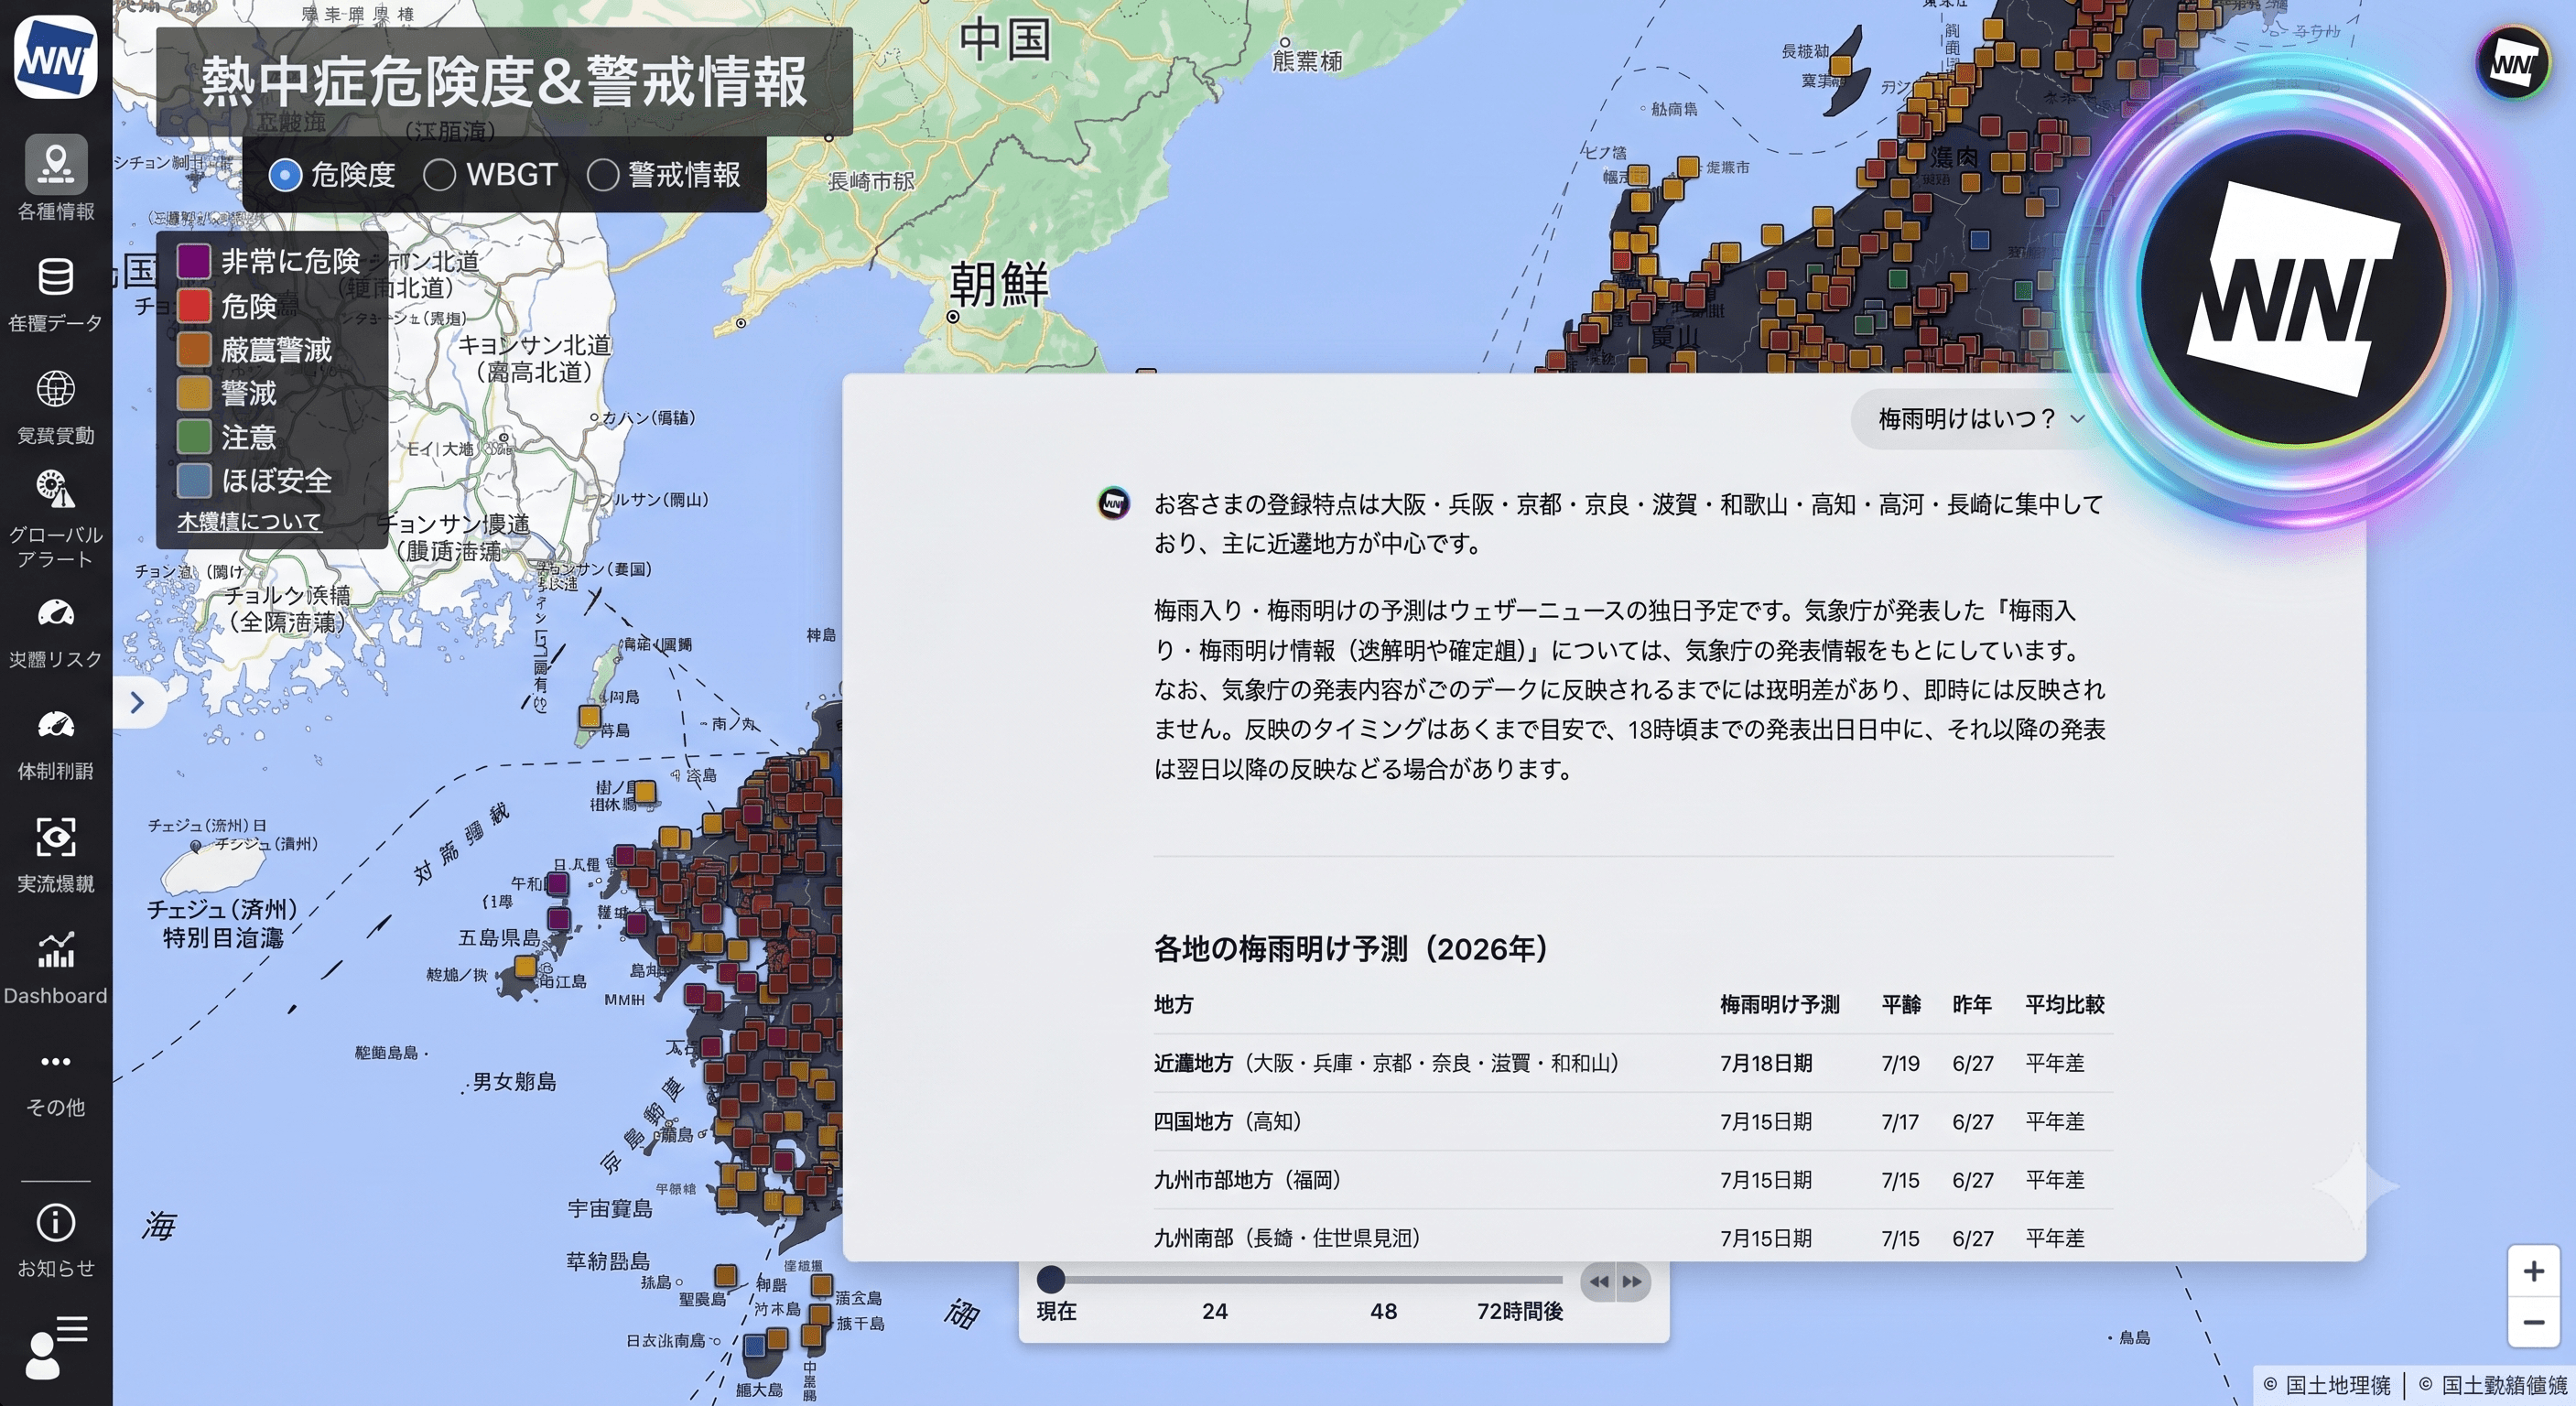Screen dimensions: 2576x1406
Task: Open the グローバルアラート warning icon
Action: (x=56, y=489)
